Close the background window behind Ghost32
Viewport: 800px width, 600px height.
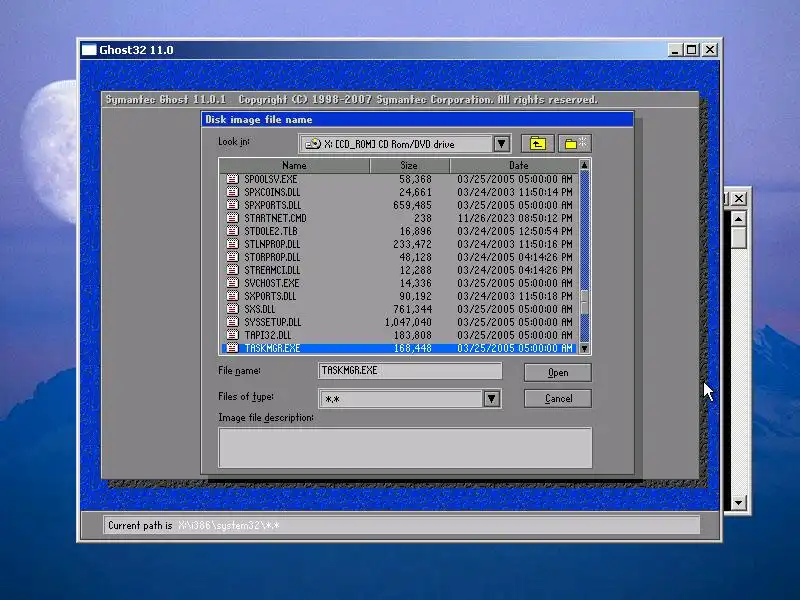pos(739,198)
